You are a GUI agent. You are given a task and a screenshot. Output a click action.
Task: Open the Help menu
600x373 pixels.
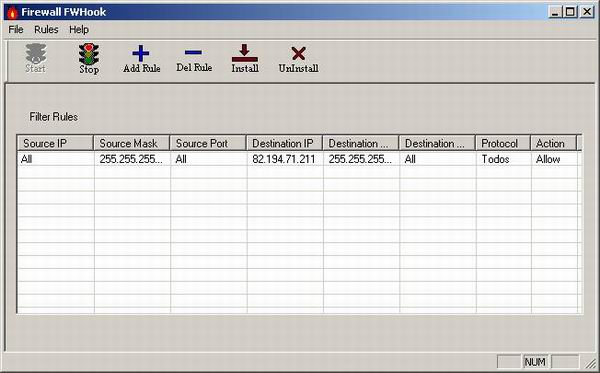tap(79, 29)
